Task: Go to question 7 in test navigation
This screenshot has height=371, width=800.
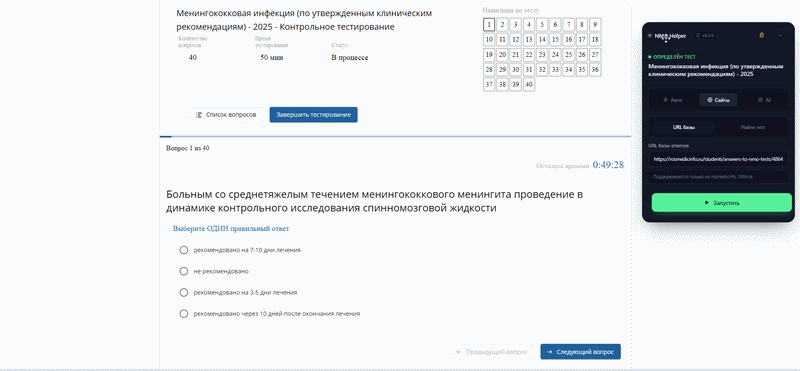Action: (568, 24)
